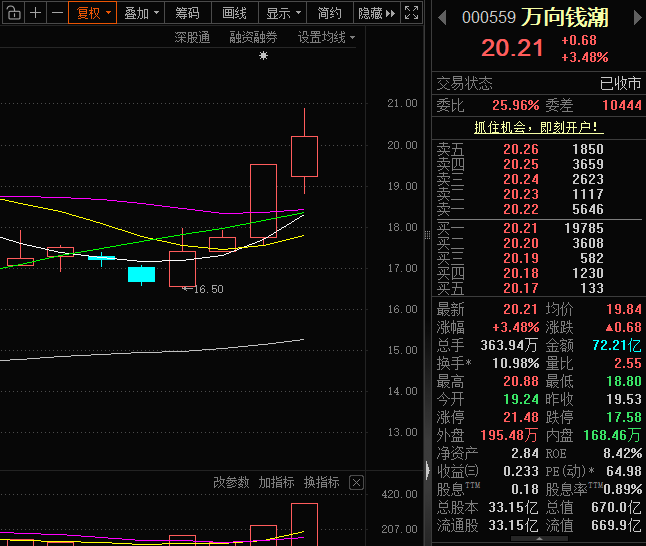Click the 筹码 toolbar button
646x546 pixels.
188,13
